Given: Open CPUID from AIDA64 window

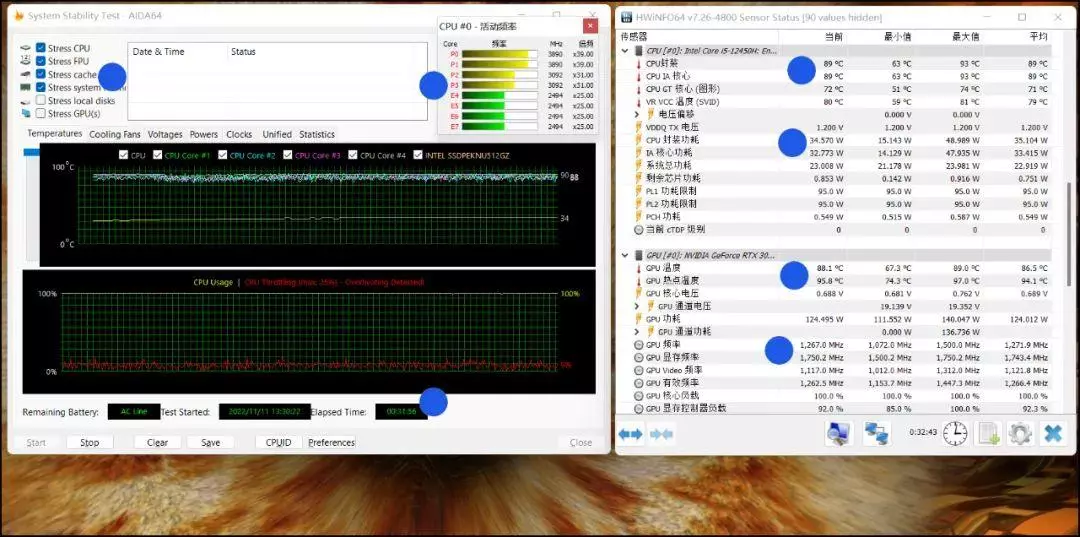Looking at the screenshot, I should (278, 443).
